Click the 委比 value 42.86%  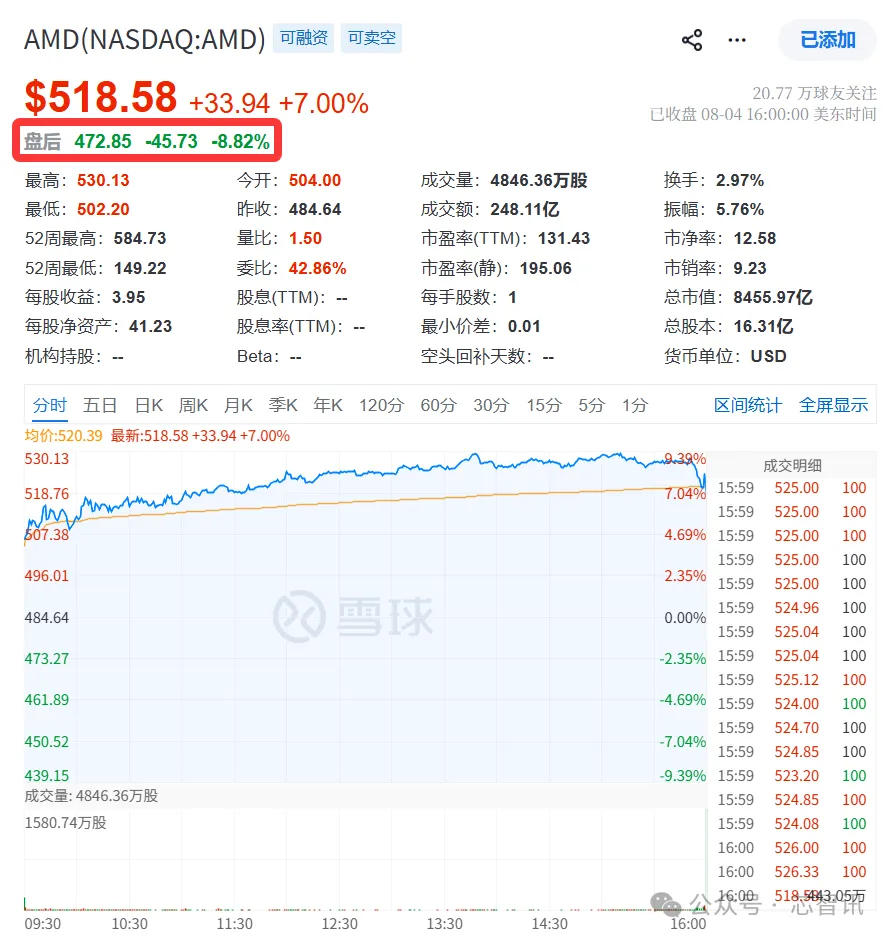(317, 268)
